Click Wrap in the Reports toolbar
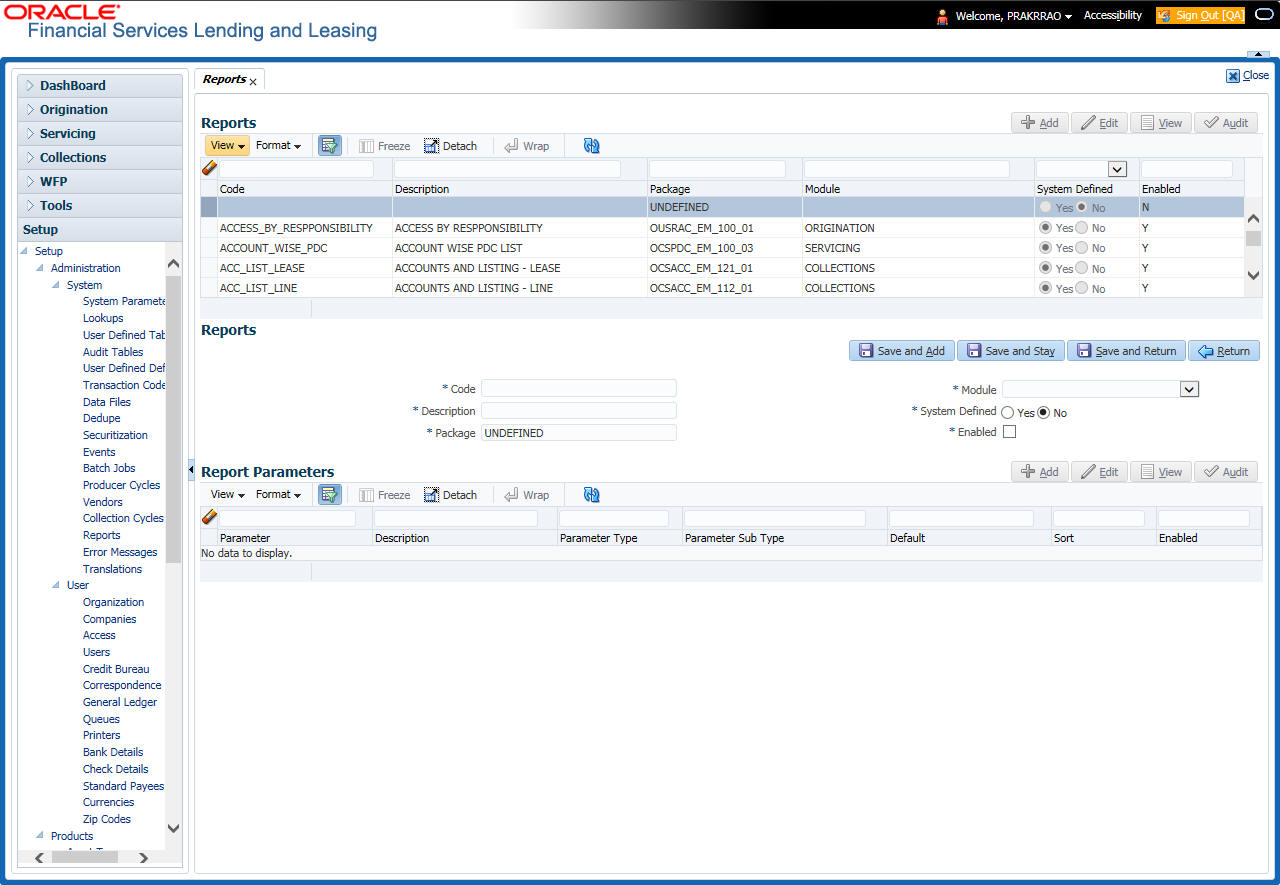1280x885 pixels. tap(526, 146)
